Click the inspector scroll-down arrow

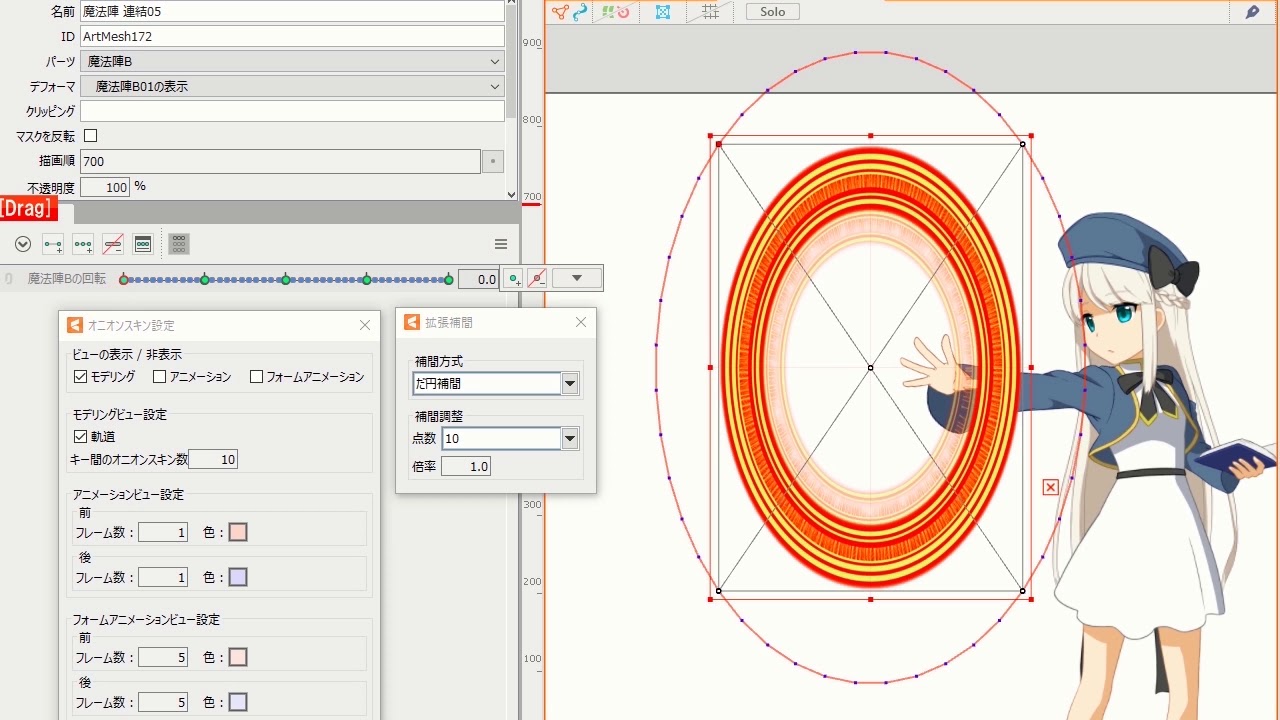click(x=512, y=195)
